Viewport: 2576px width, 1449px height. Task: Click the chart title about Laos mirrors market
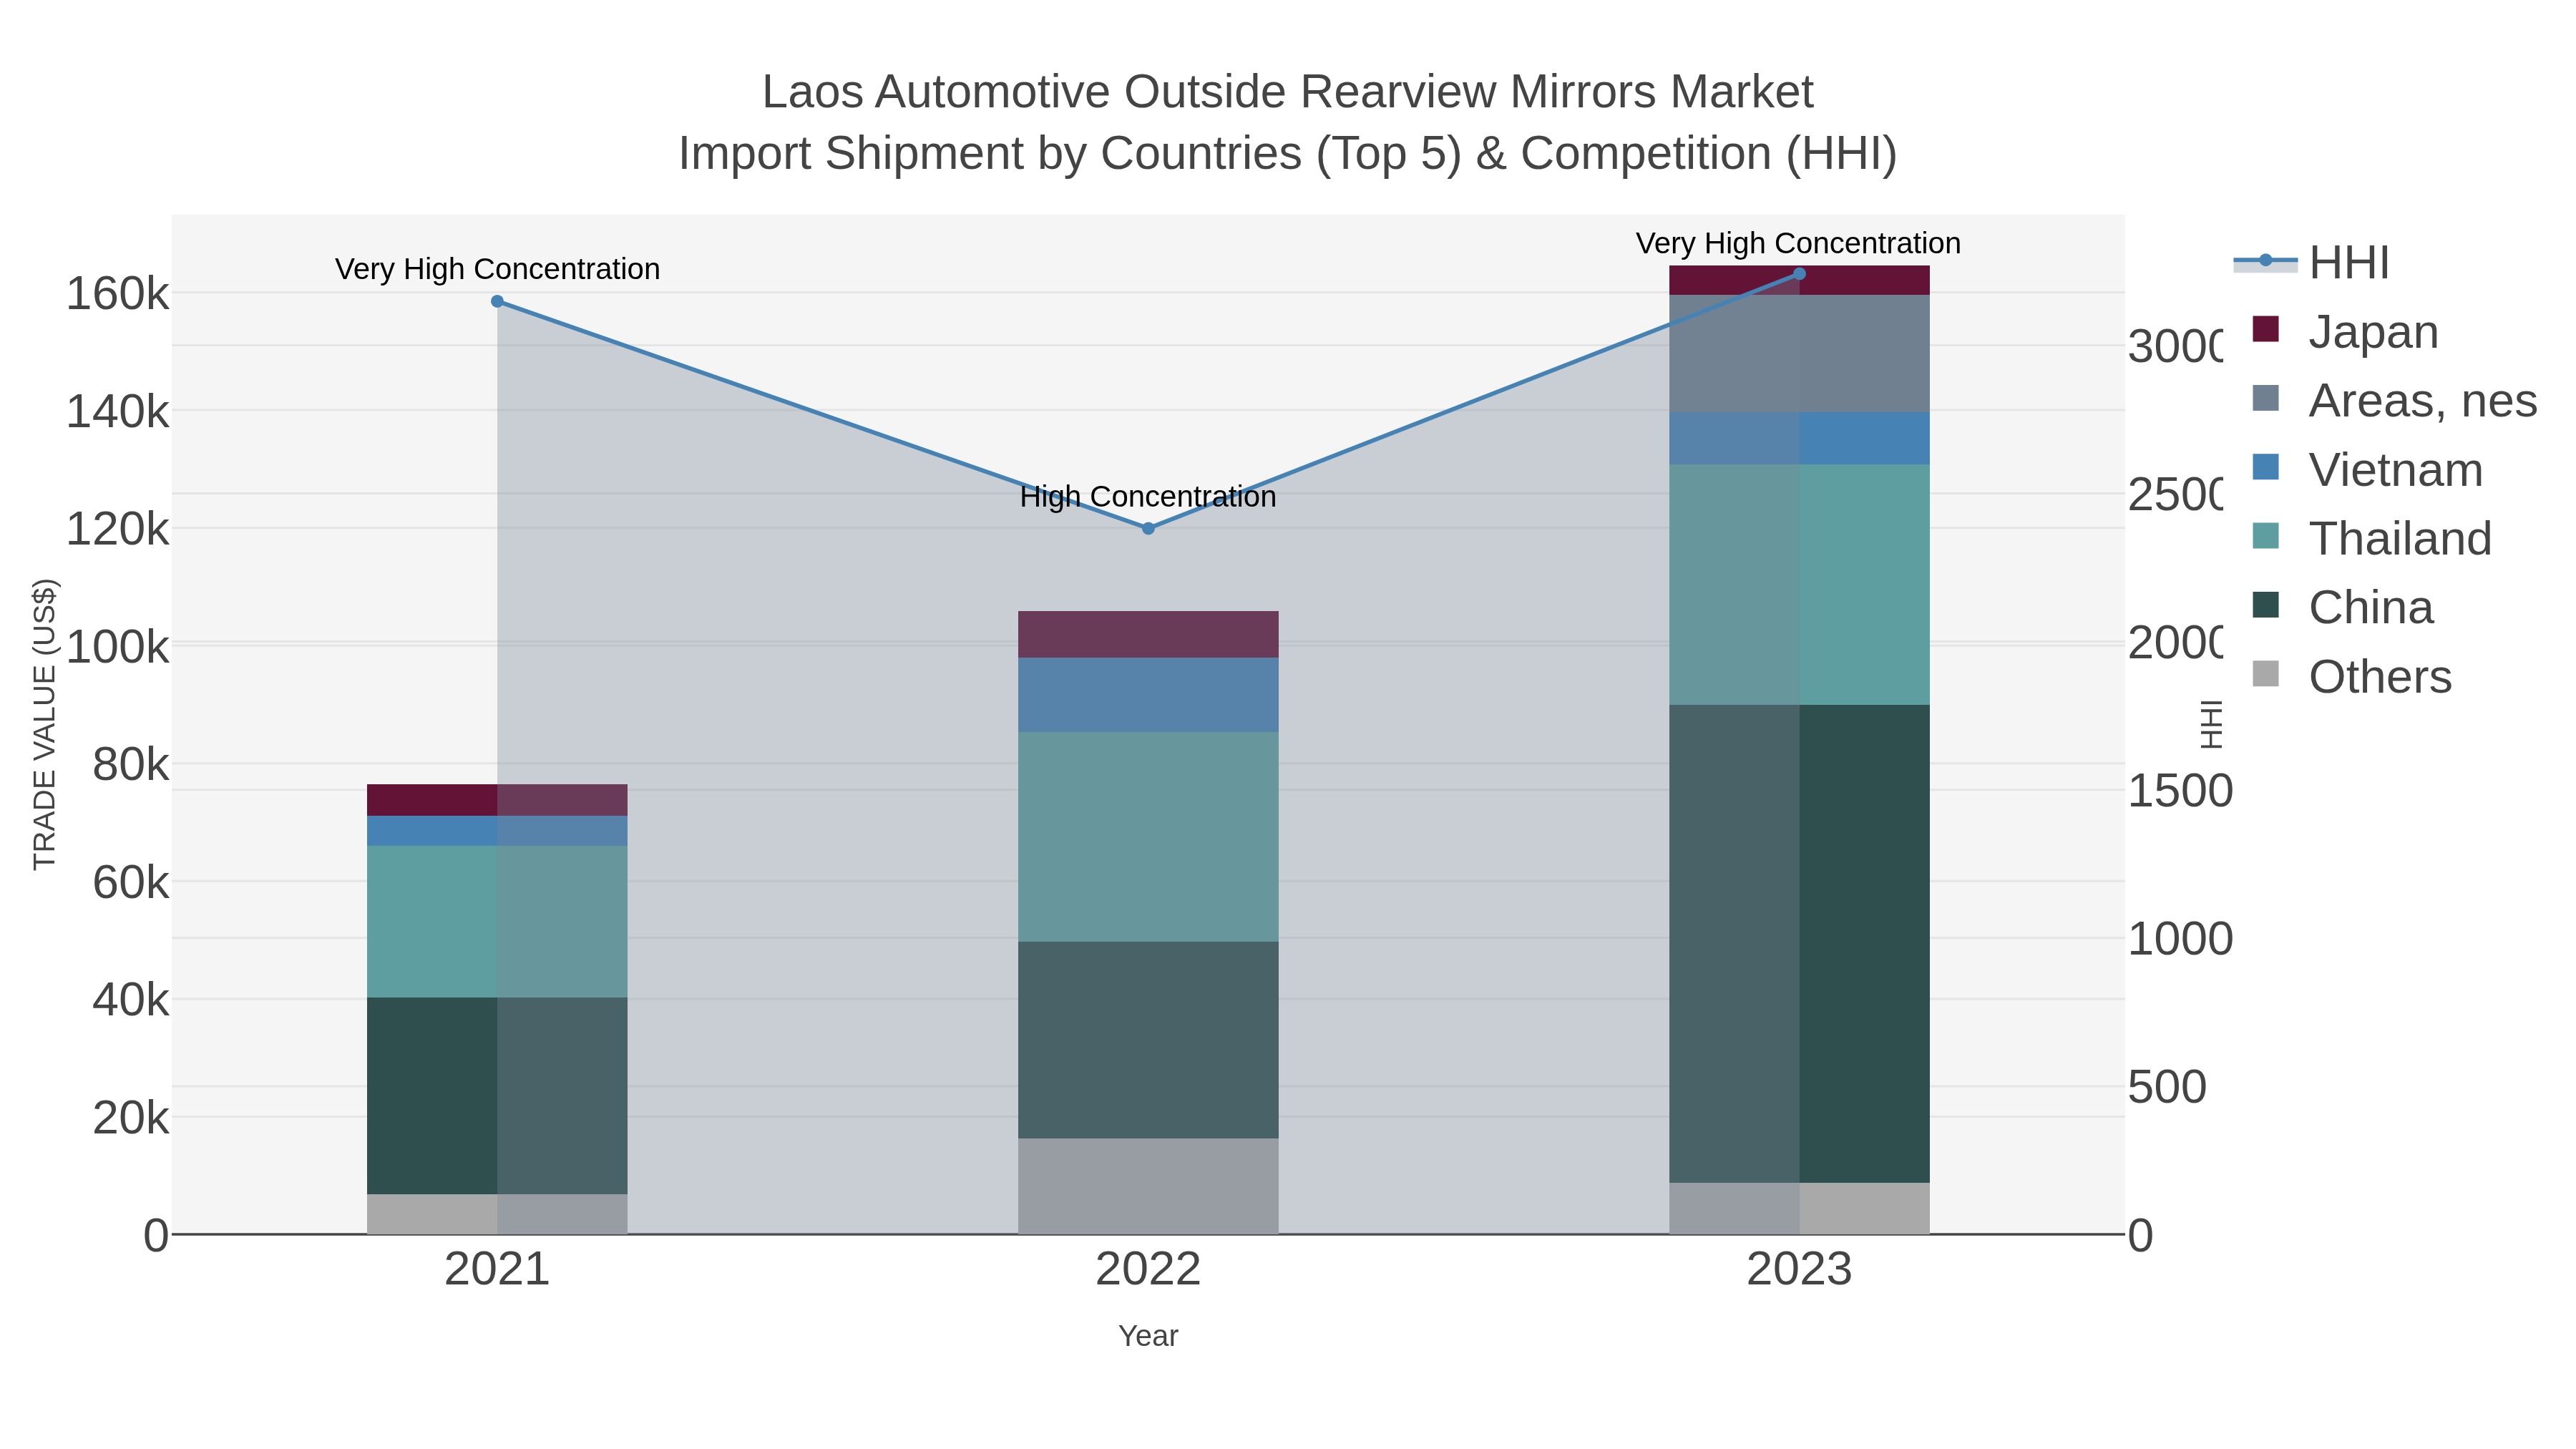click(x=1287, y=92)
